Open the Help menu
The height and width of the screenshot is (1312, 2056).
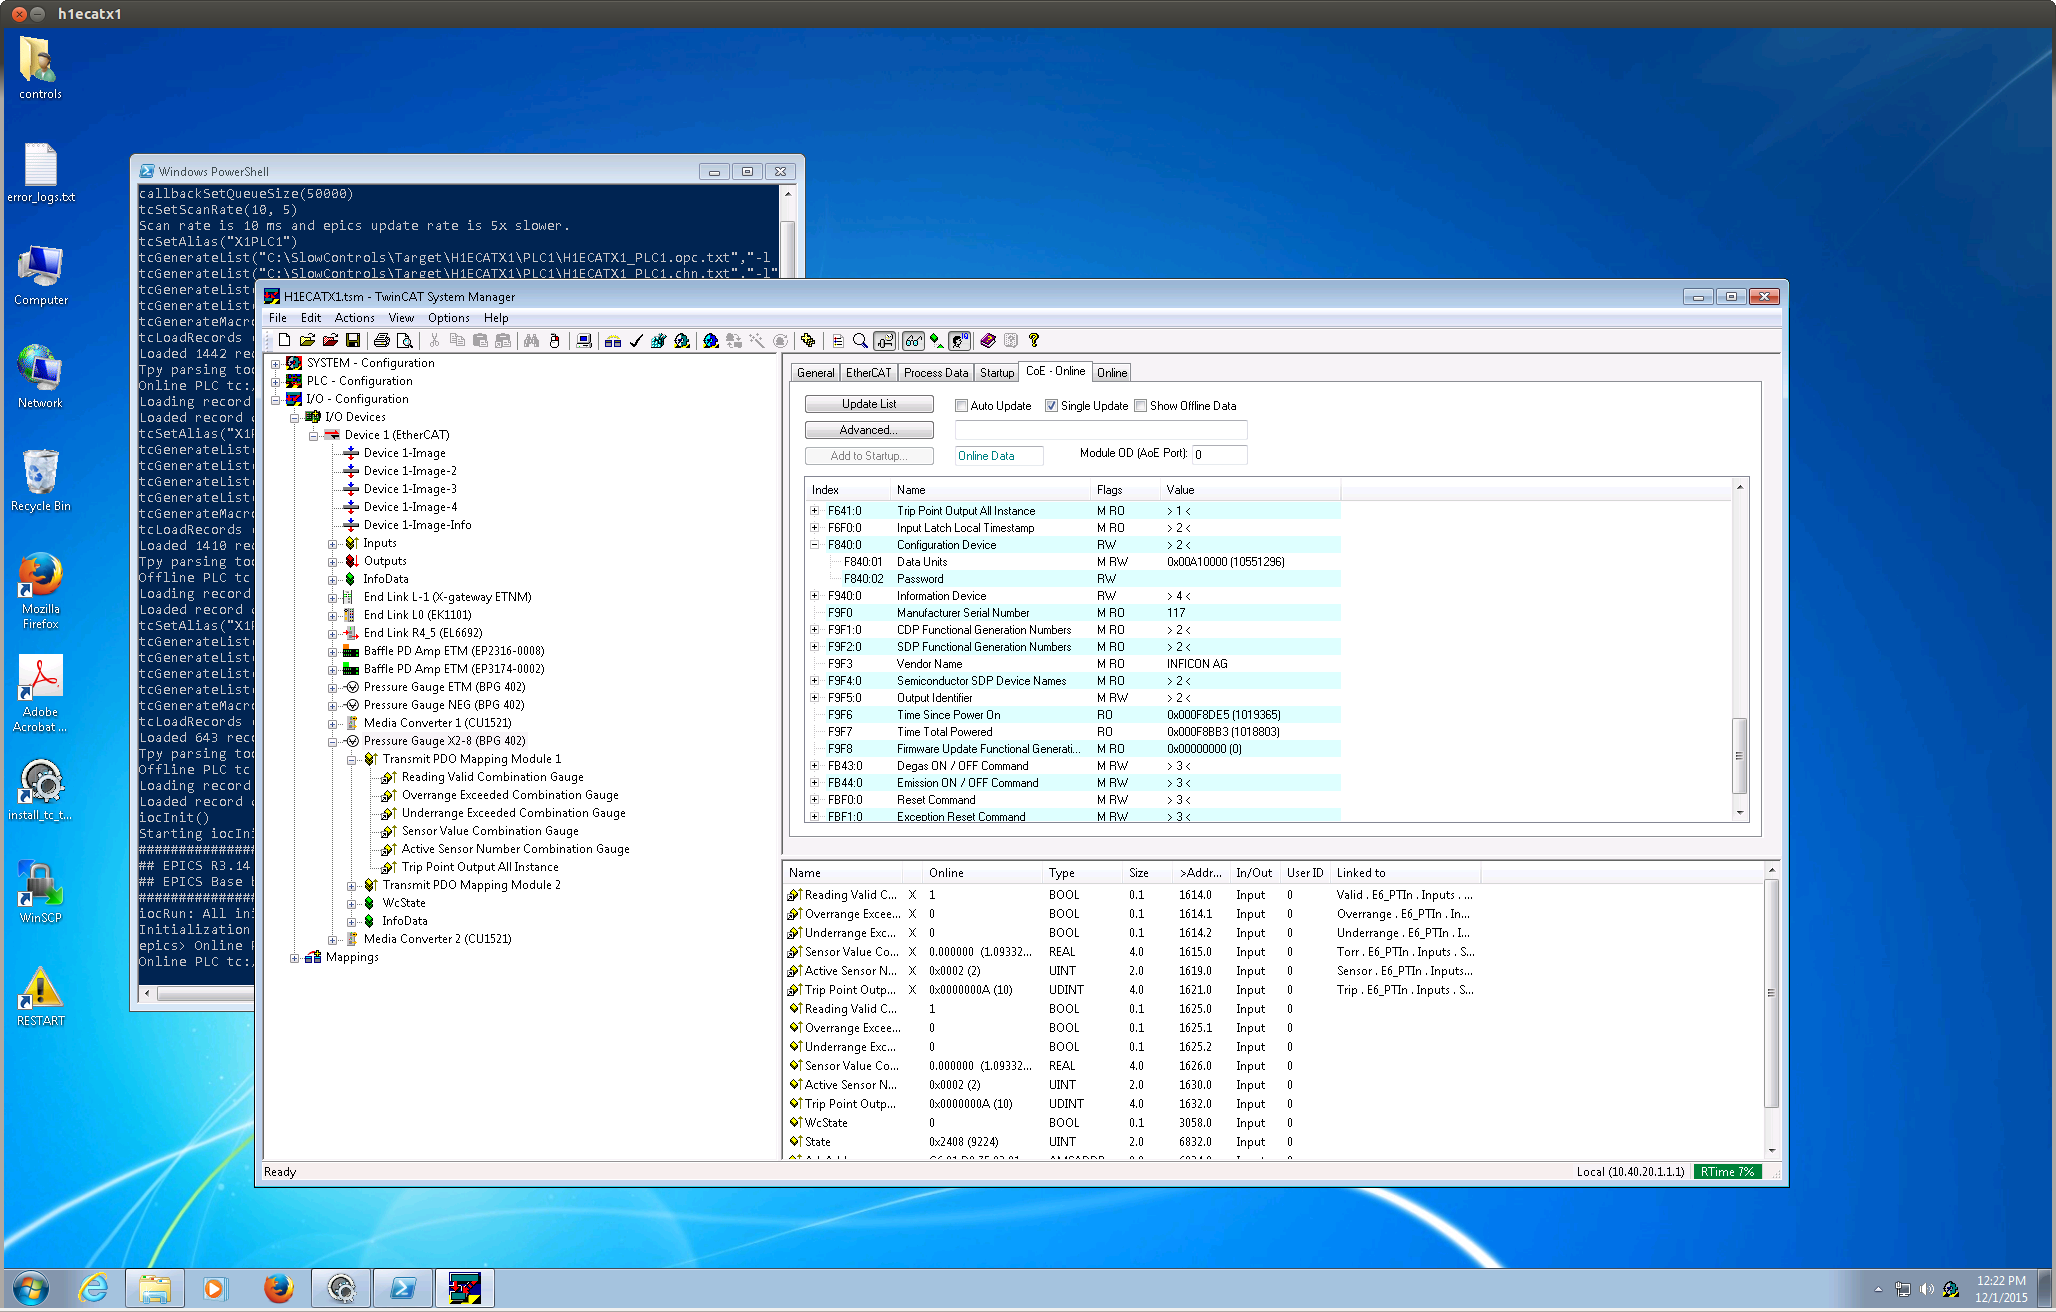click(x=496, y=318)
